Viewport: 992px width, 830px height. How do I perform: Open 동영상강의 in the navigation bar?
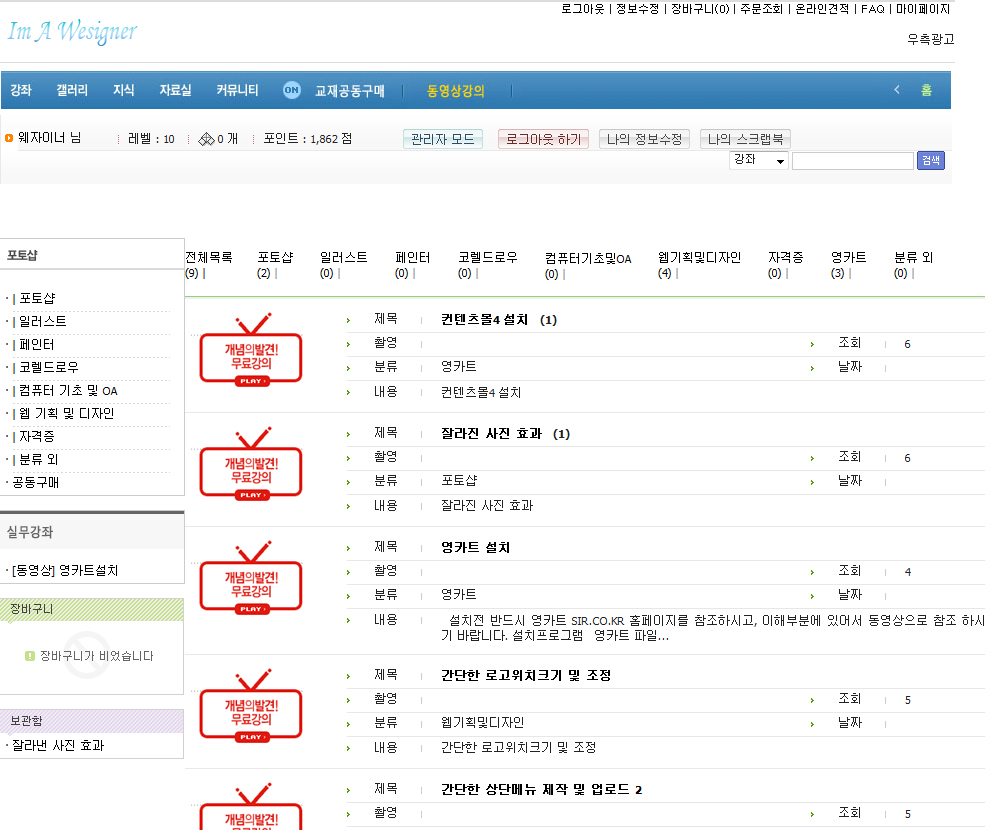[455, 90]
